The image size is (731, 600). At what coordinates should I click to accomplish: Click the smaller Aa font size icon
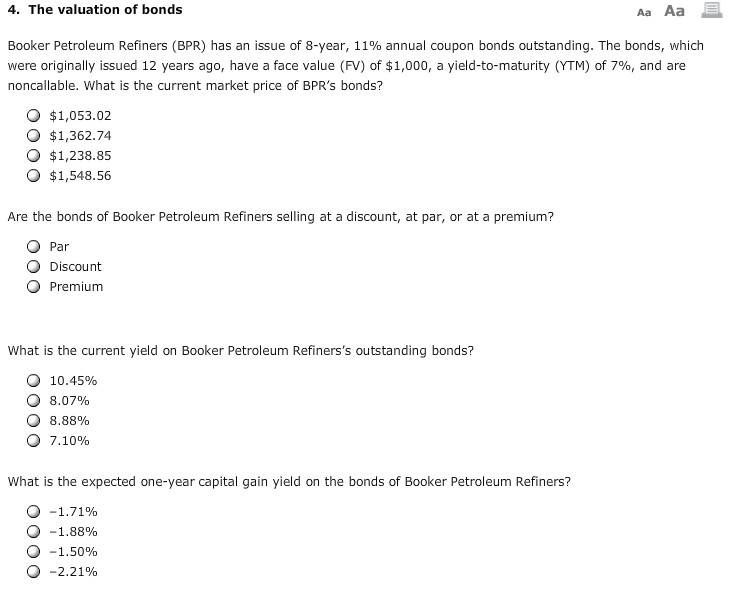click(x=643, y=13)
